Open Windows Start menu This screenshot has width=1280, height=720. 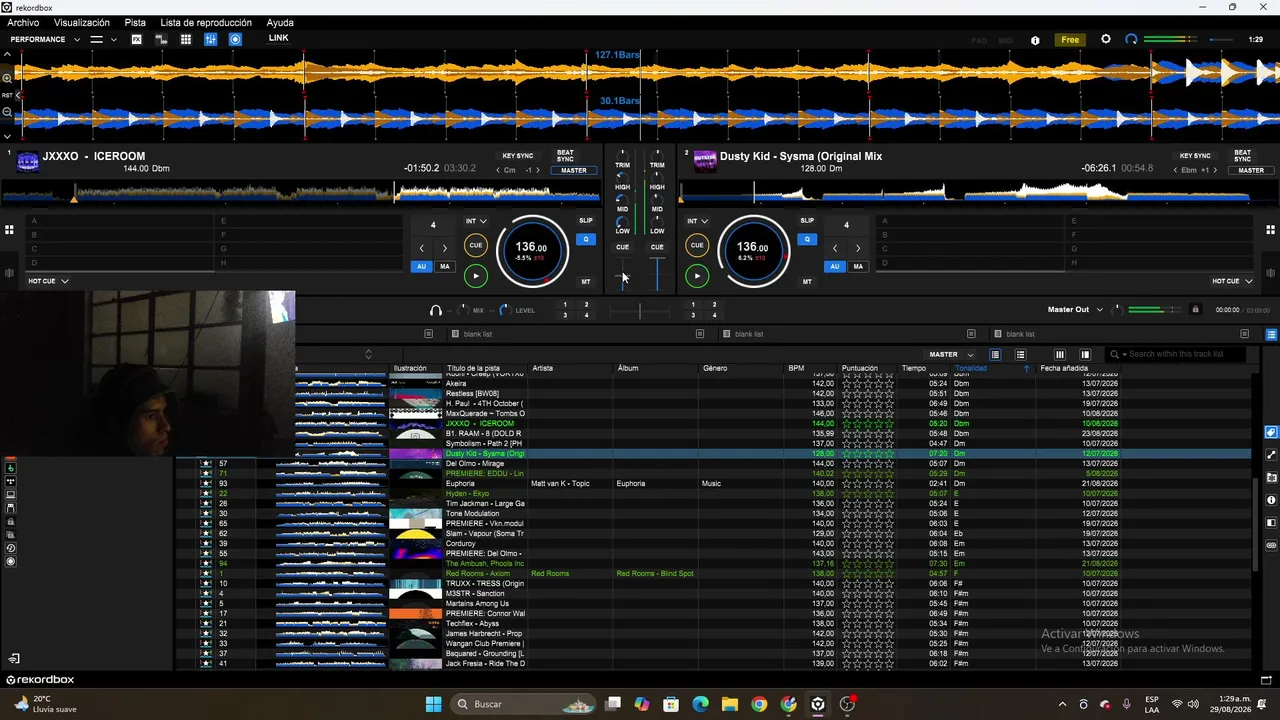(x=433, y=704)
